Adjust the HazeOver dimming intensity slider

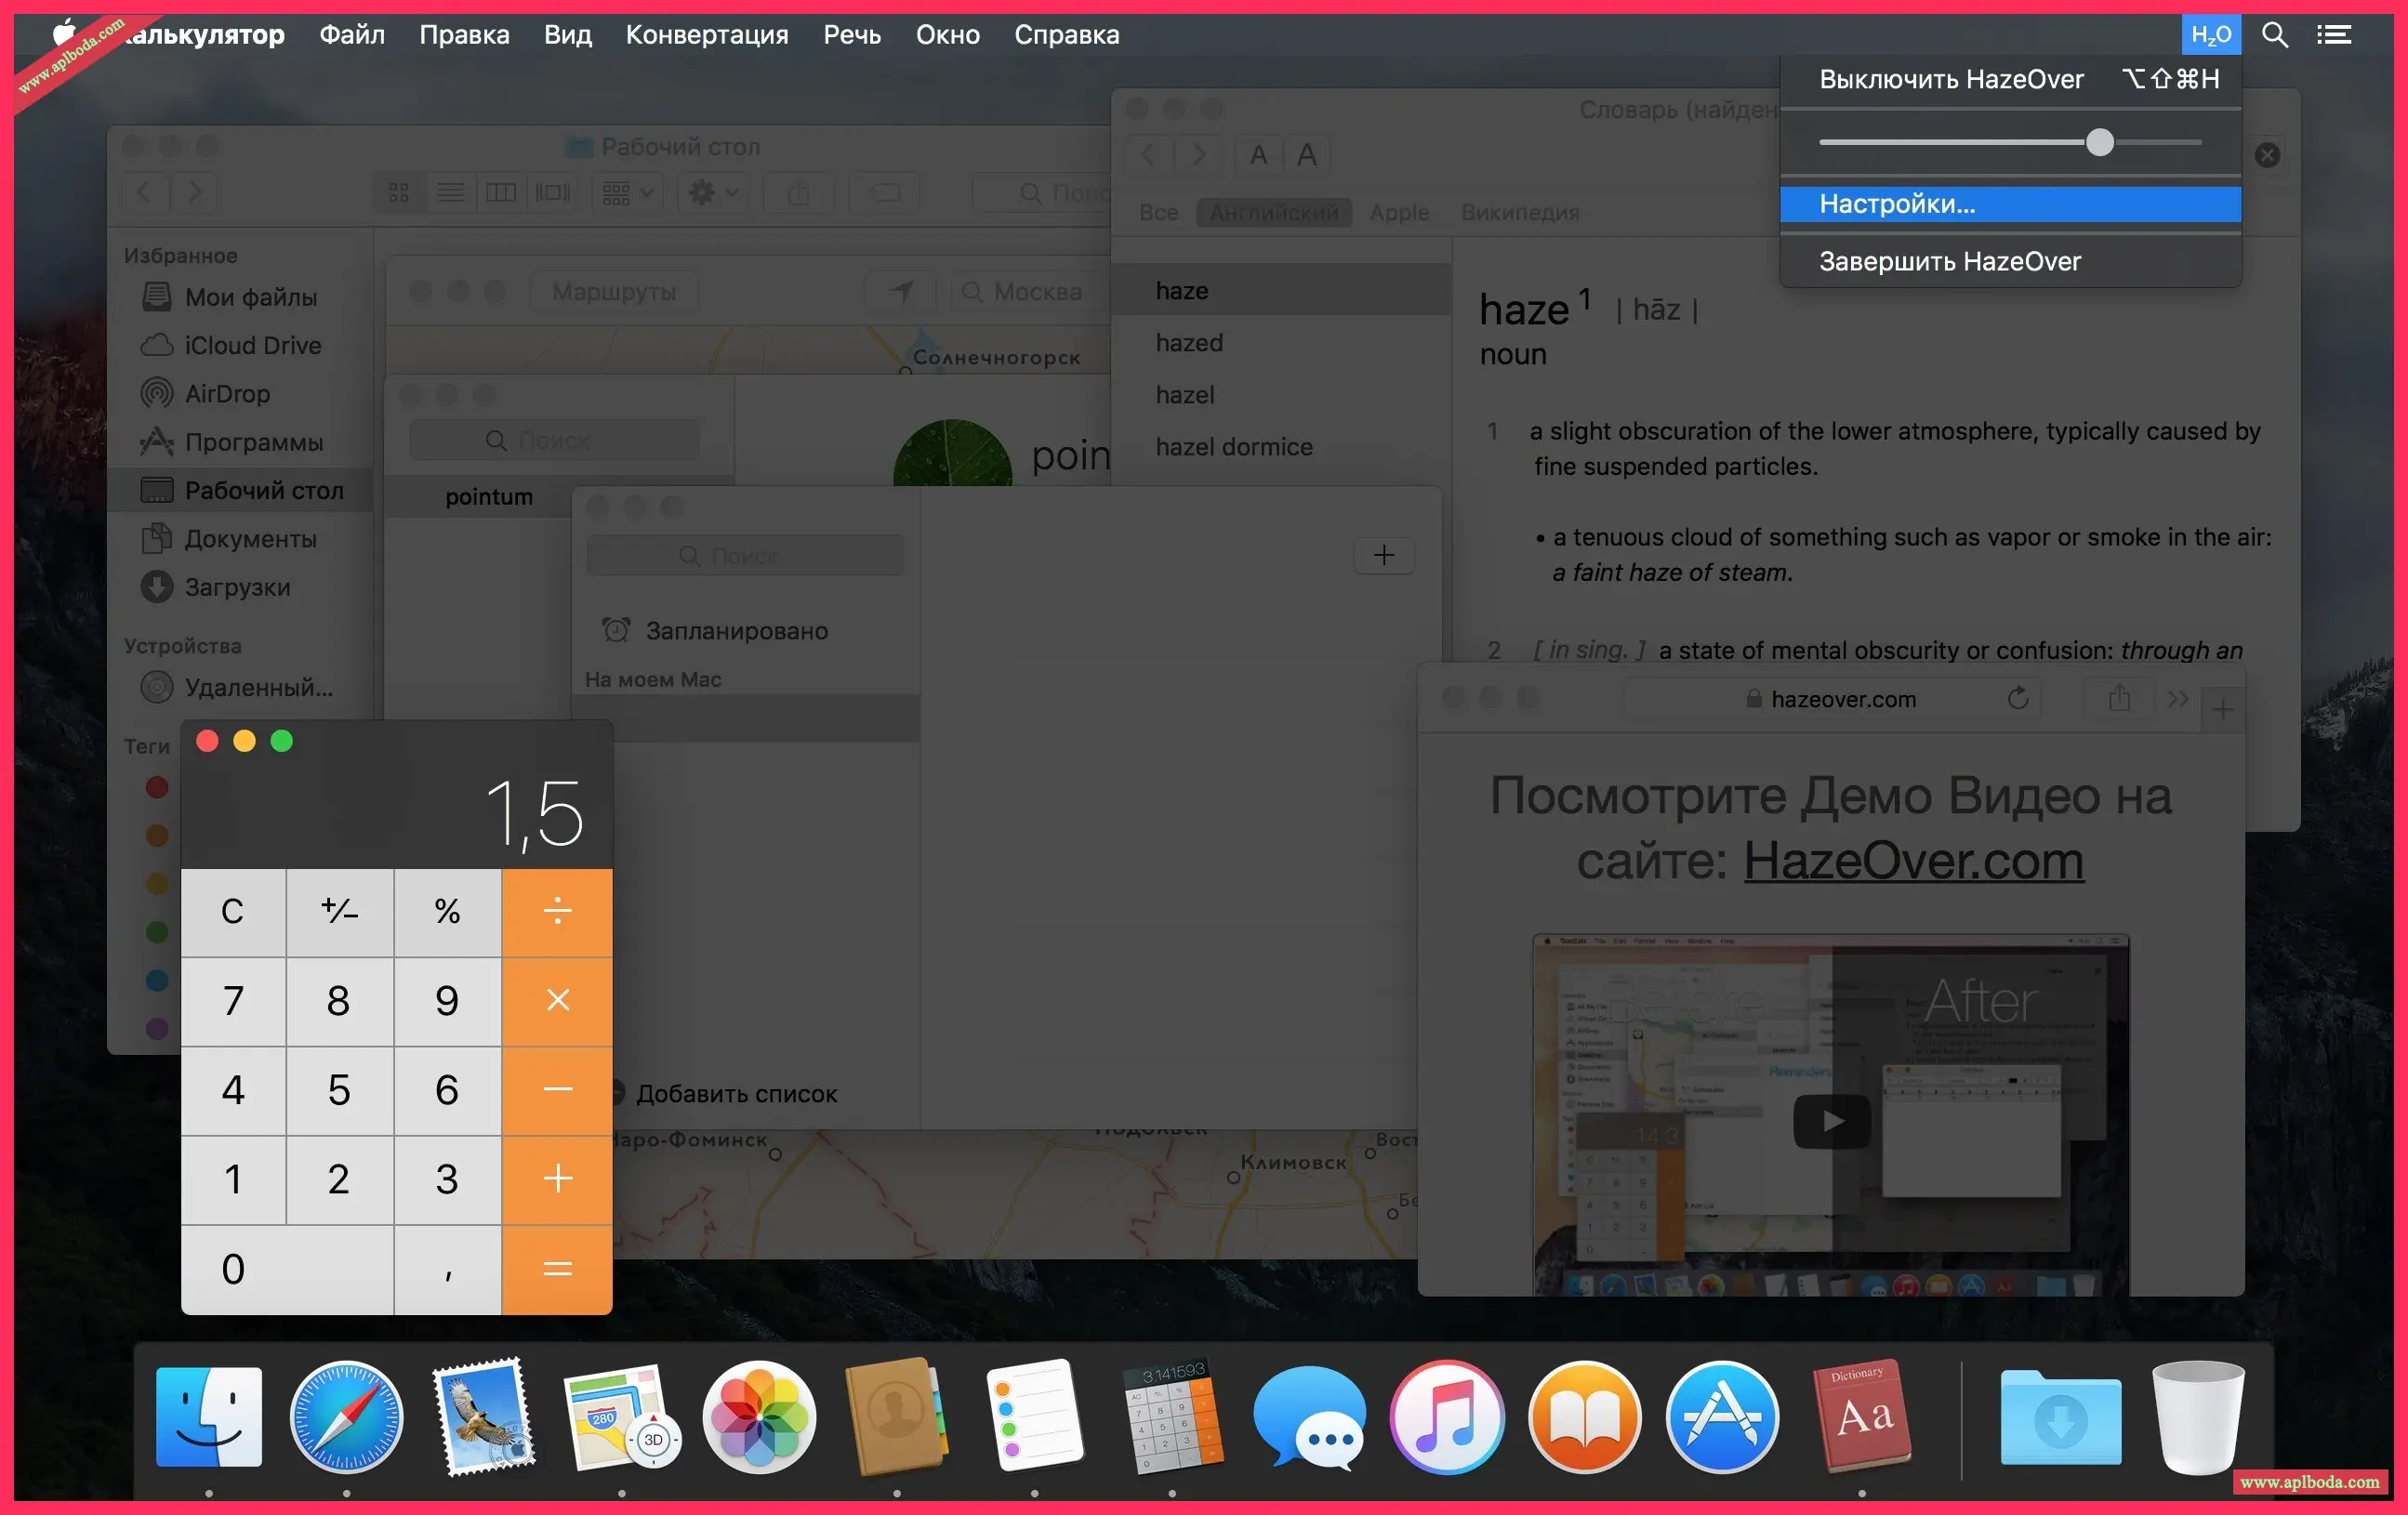[2100, 142]
